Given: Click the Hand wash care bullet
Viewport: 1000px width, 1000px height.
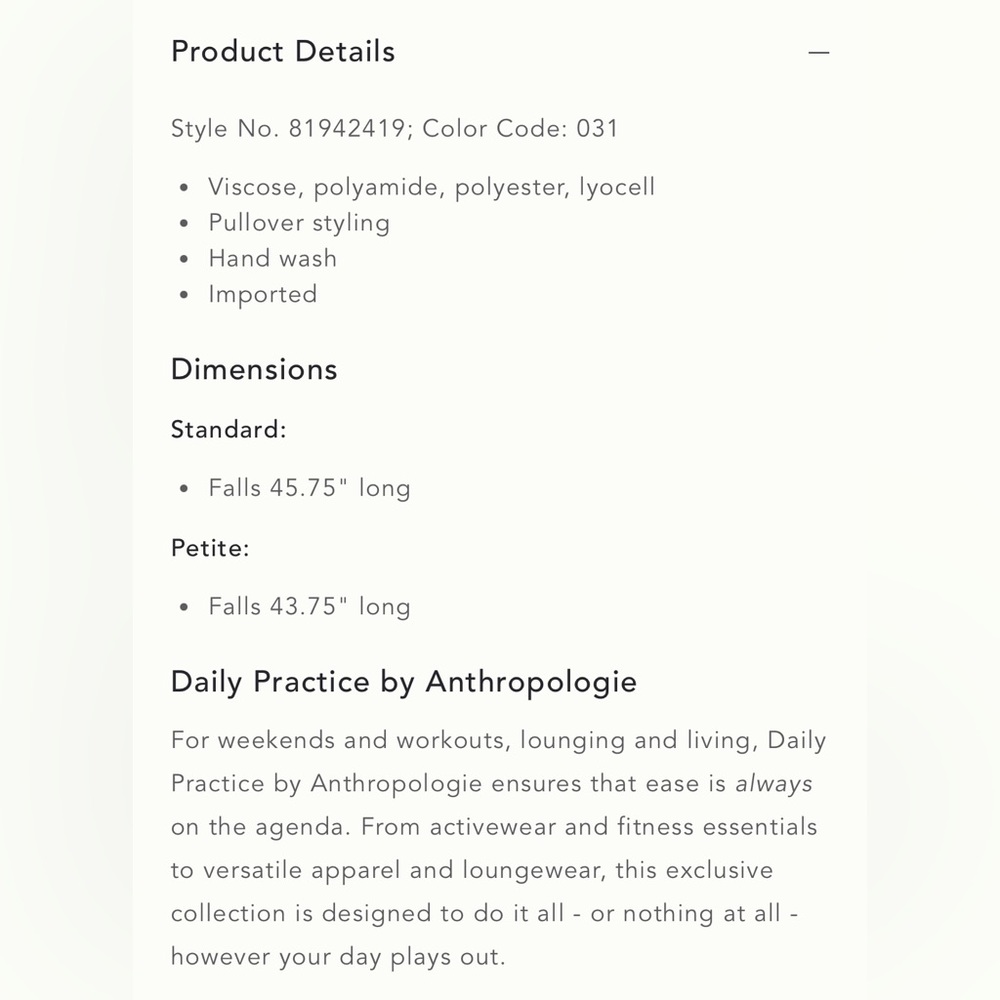Looking at the screenshot, I should [x=272, y=259].
